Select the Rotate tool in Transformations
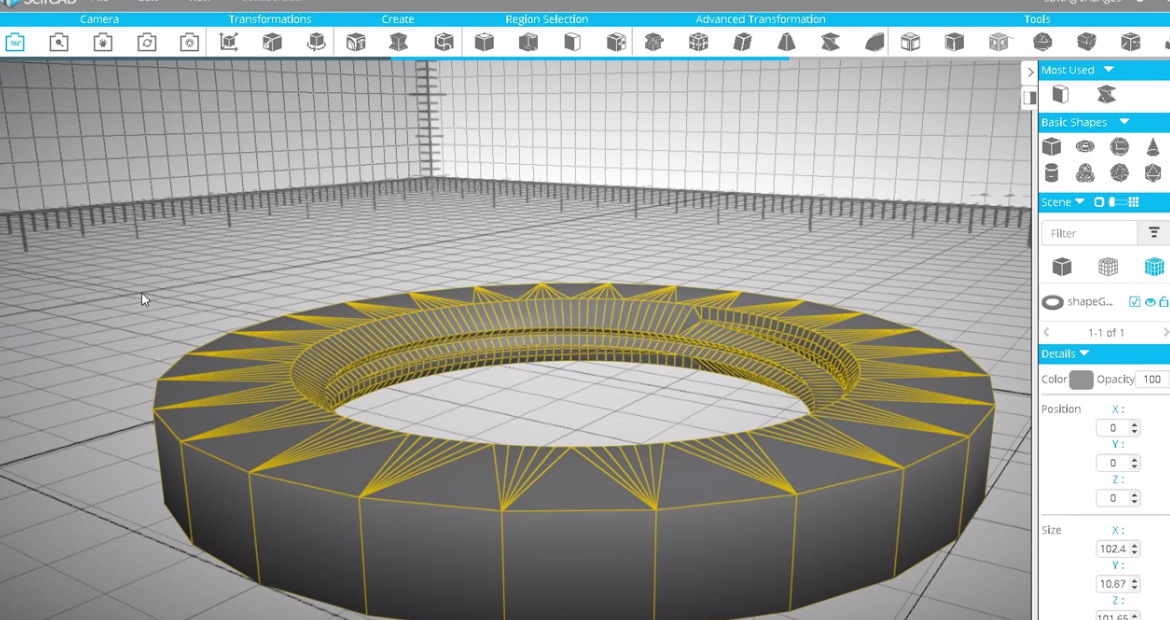This screenshot has width=1170, height=620. [316, 43]
